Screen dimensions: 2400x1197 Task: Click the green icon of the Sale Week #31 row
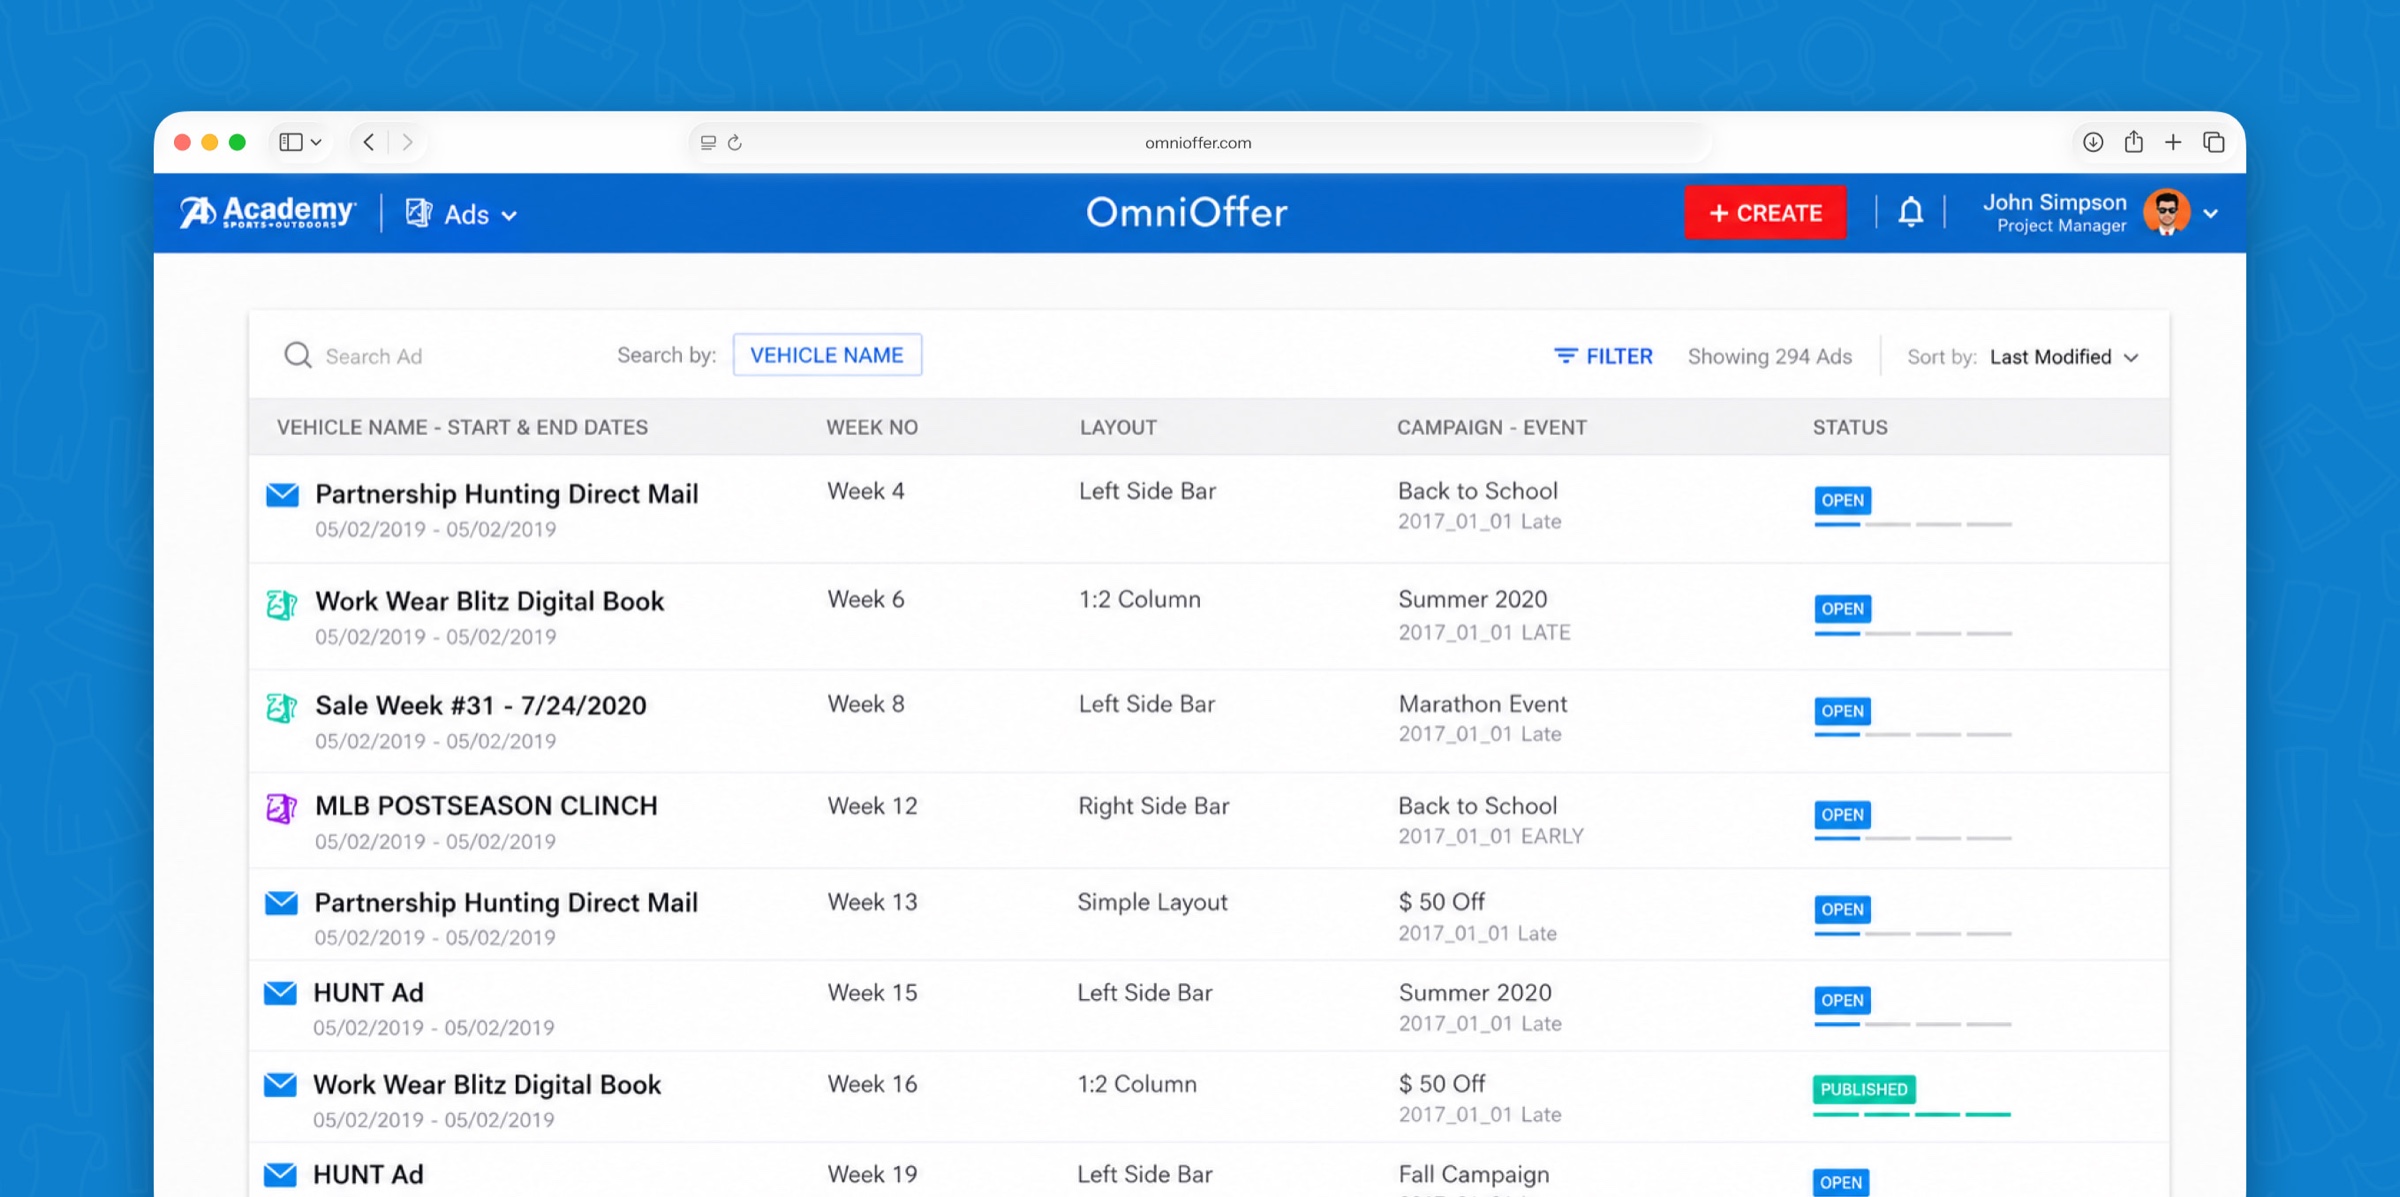(x=282, y=707)
